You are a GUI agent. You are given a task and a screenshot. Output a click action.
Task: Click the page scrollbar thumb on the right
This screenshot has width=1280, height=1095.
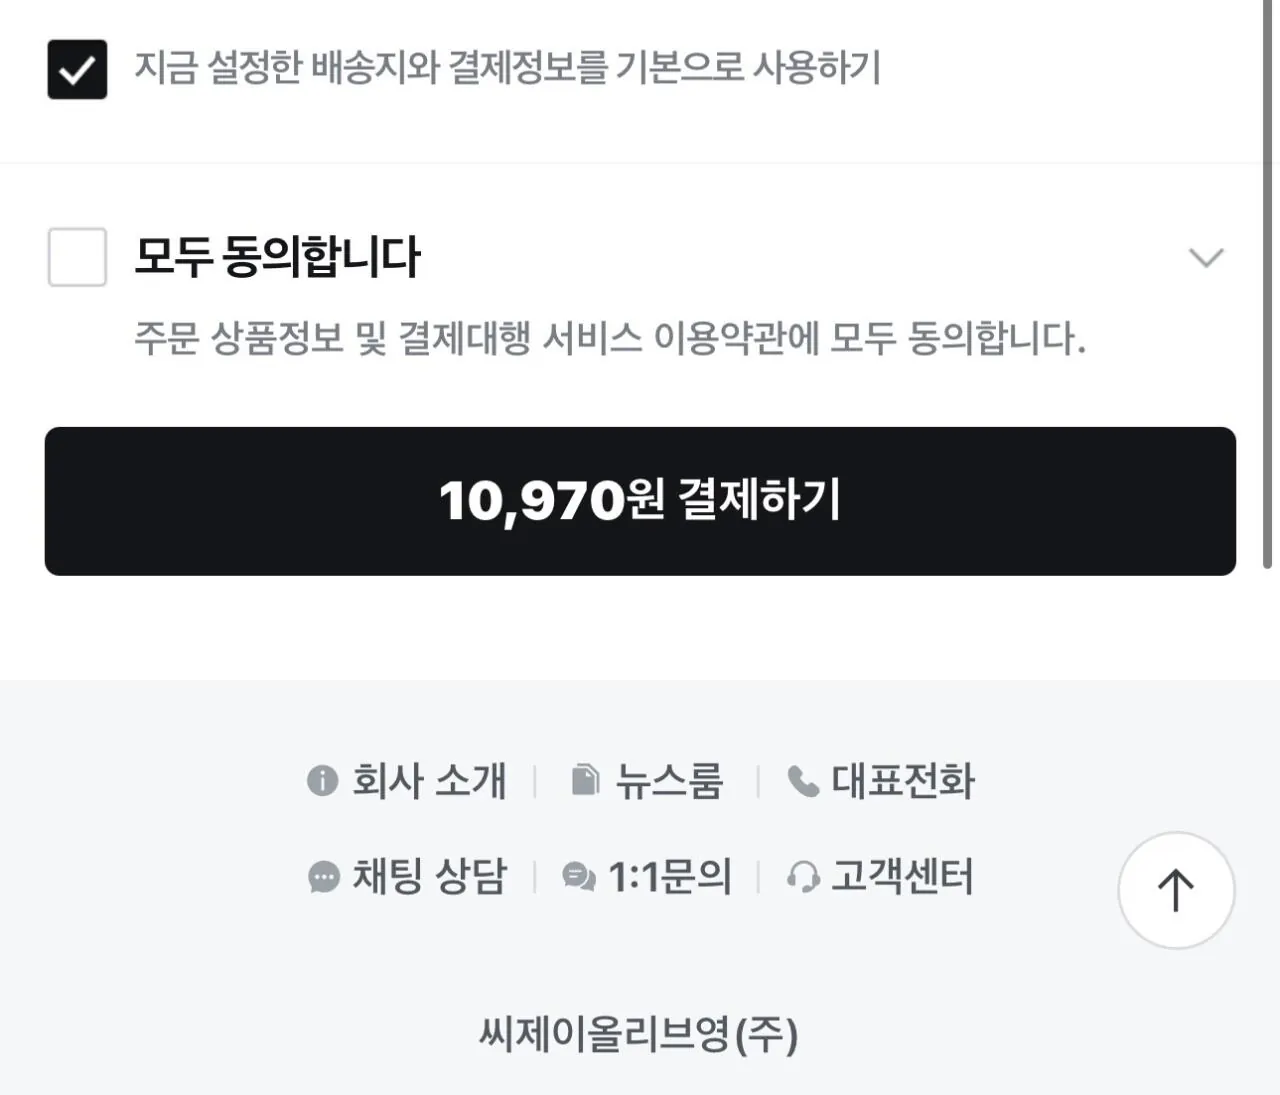(x=1268, y=285)
